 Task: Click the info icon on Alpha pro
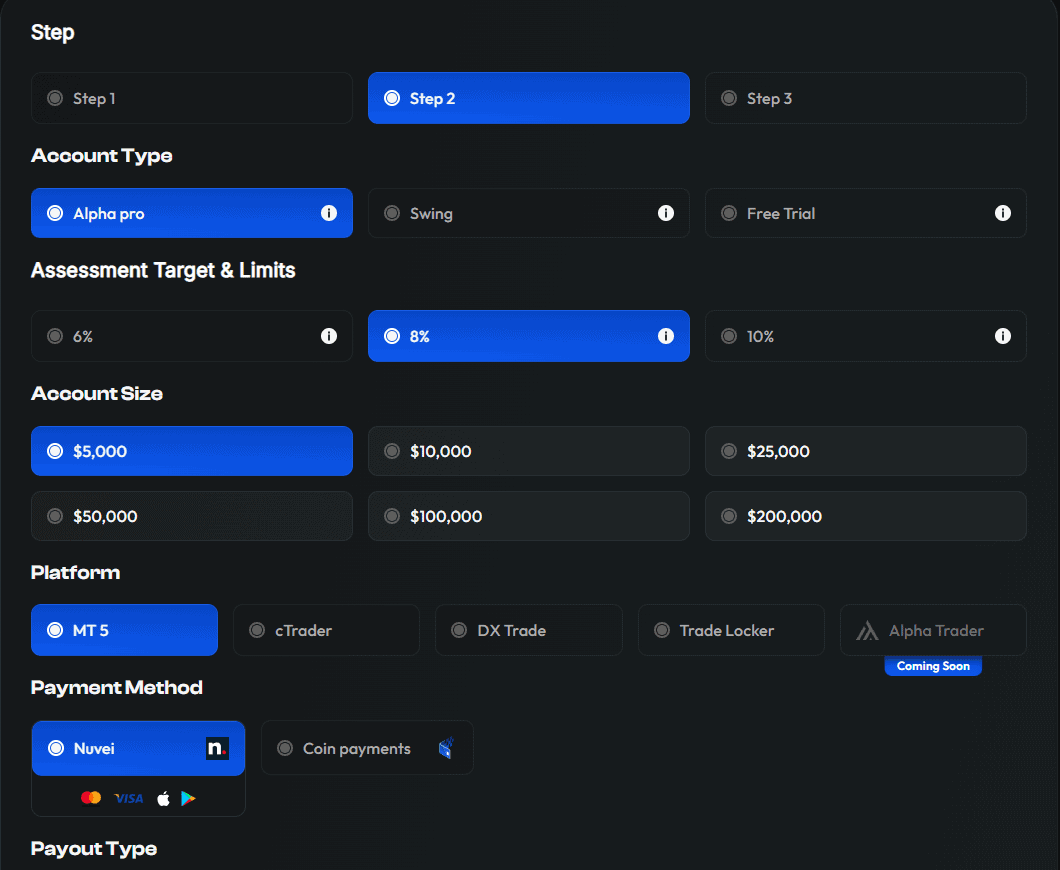pyautogui.click(x=328, y=213)
